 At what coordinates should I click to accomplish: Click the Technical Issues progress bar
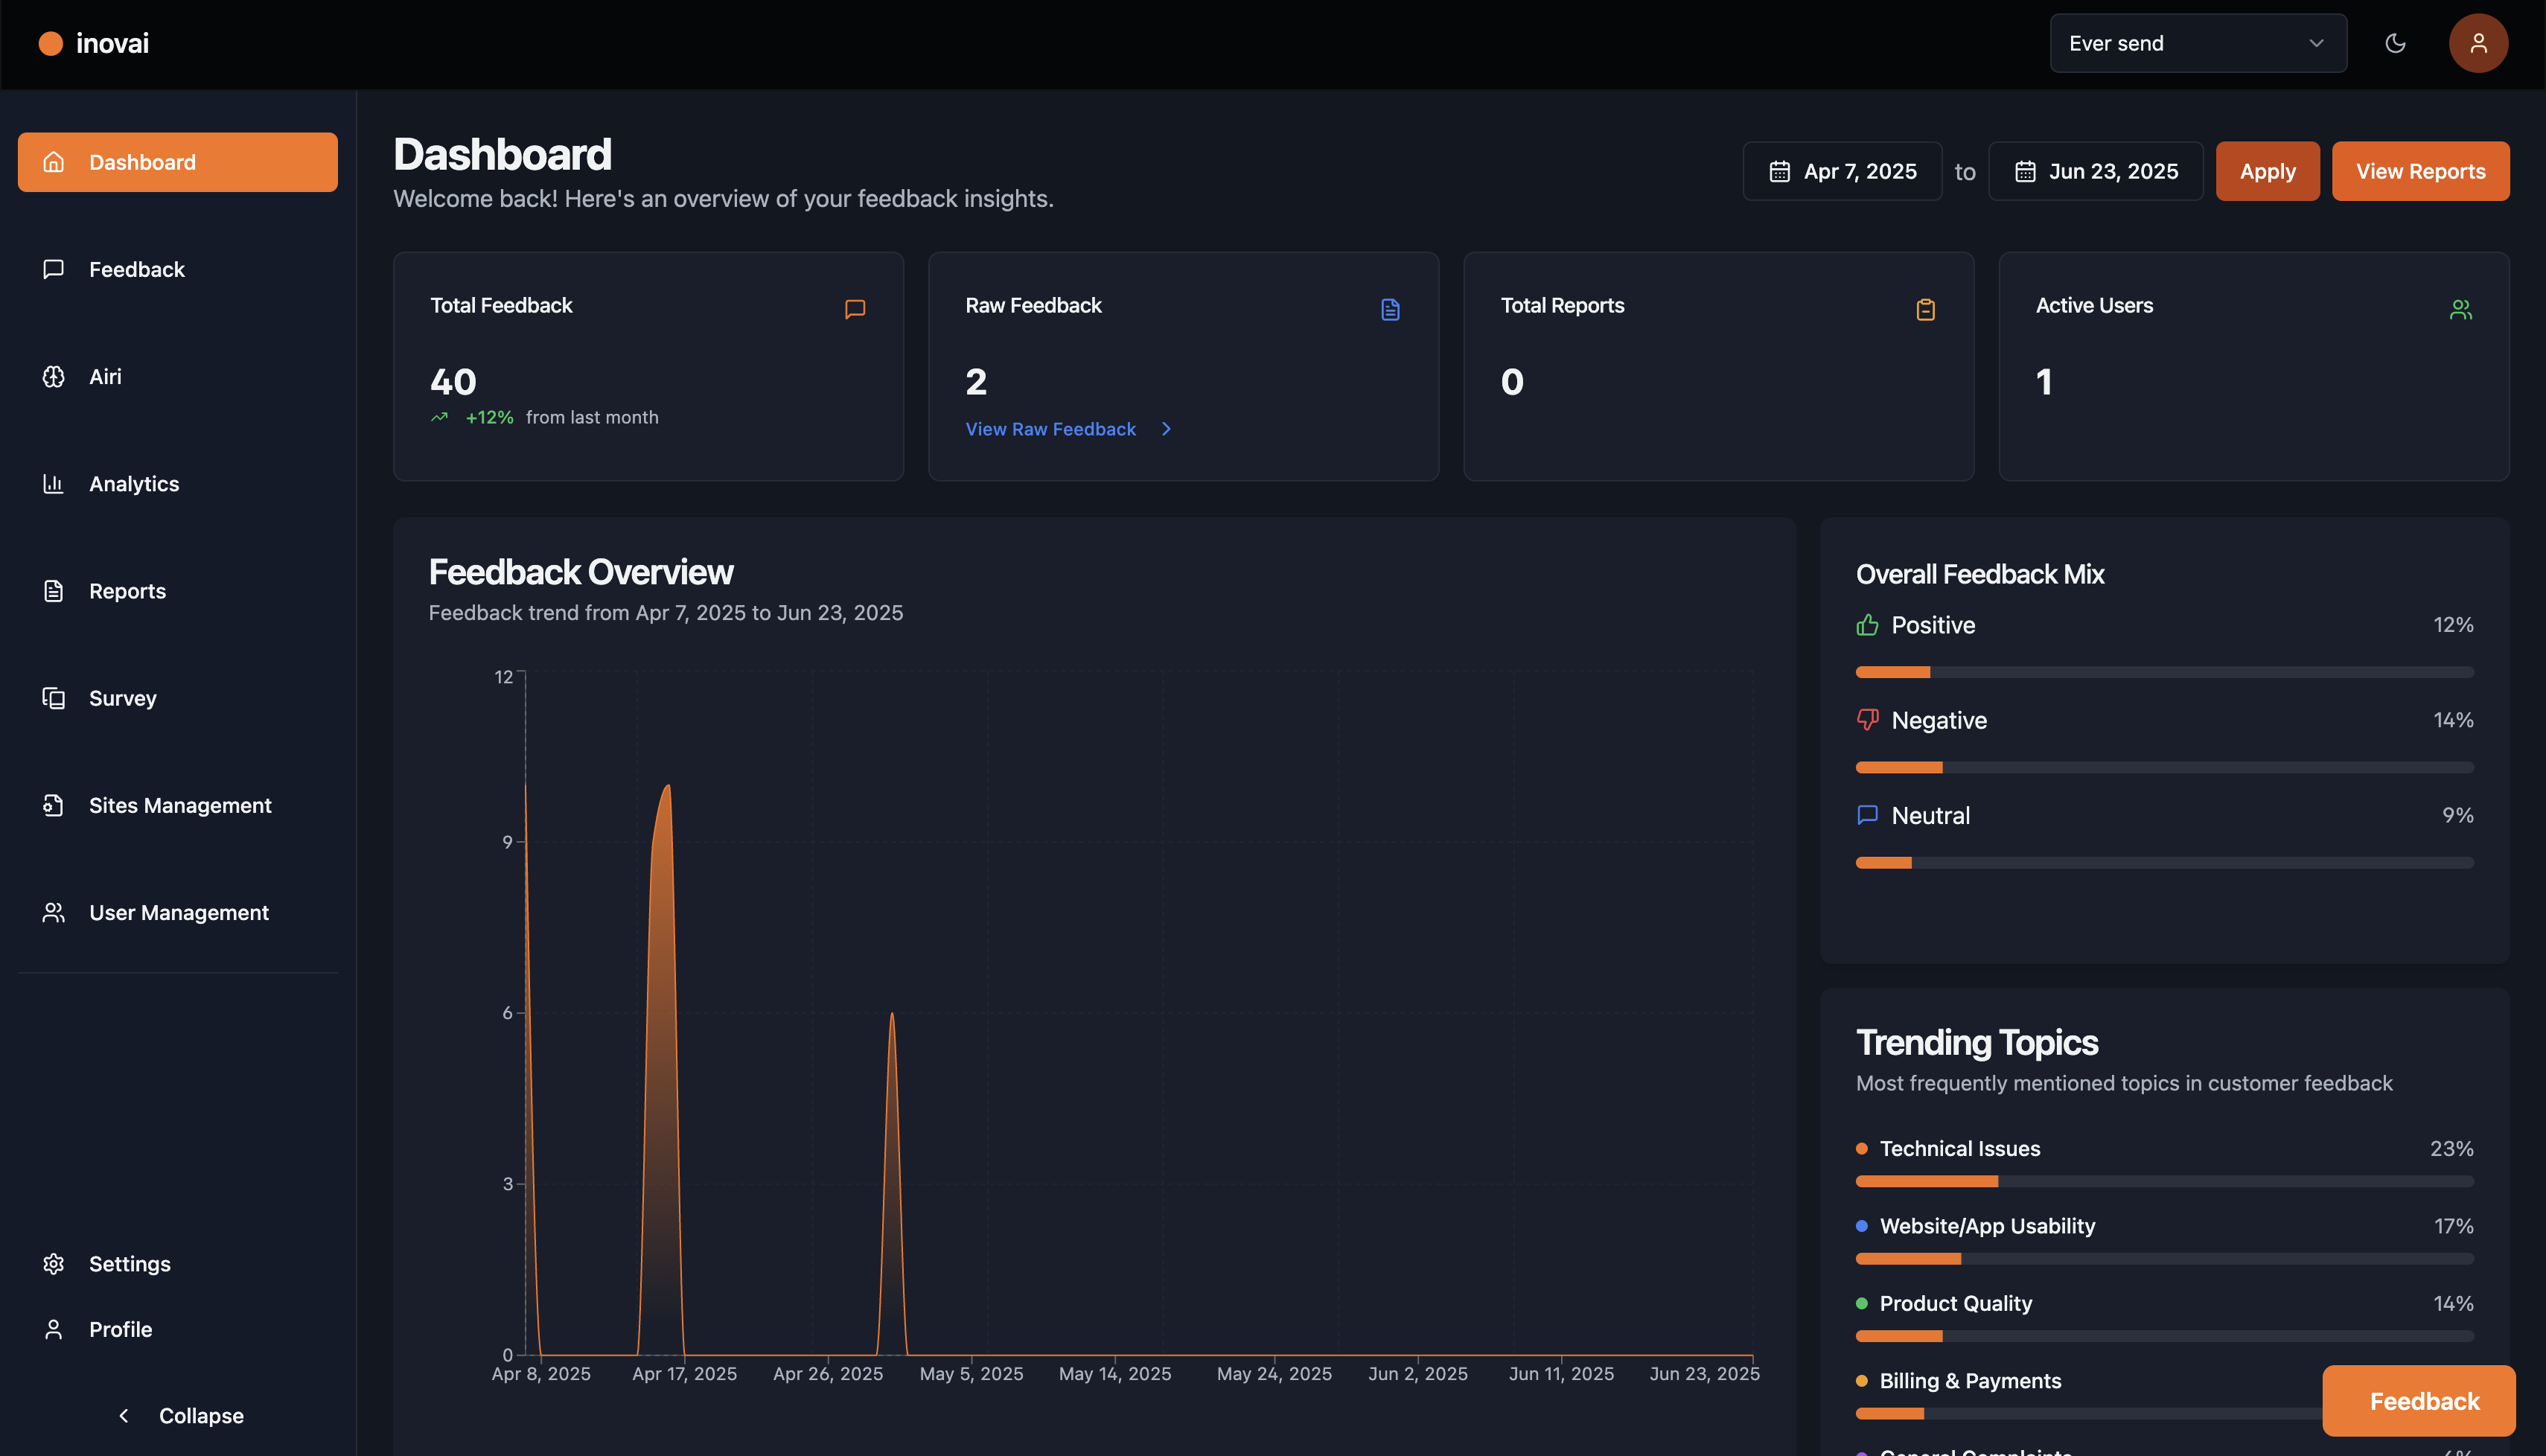[x=2164, y=1181]
